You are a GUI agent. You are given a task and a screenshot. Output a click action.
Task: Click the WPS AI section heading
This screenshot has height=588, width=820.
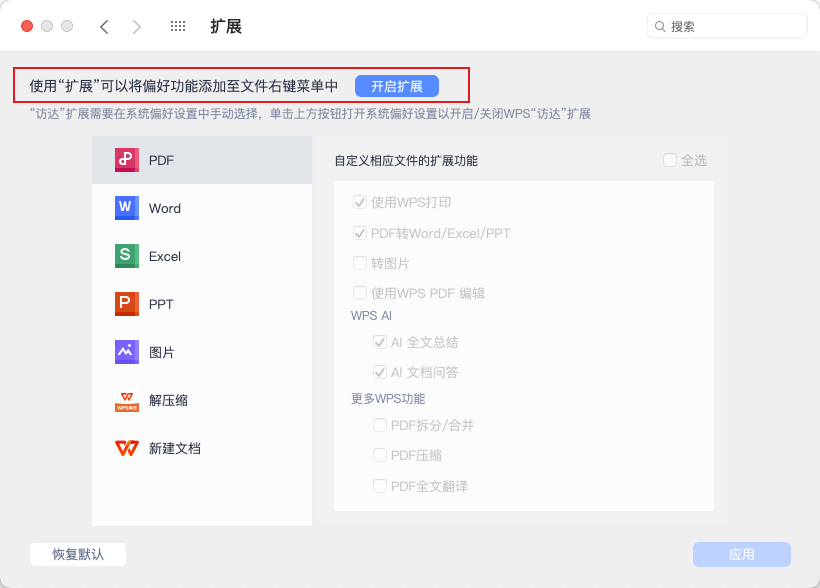[371, 316]
